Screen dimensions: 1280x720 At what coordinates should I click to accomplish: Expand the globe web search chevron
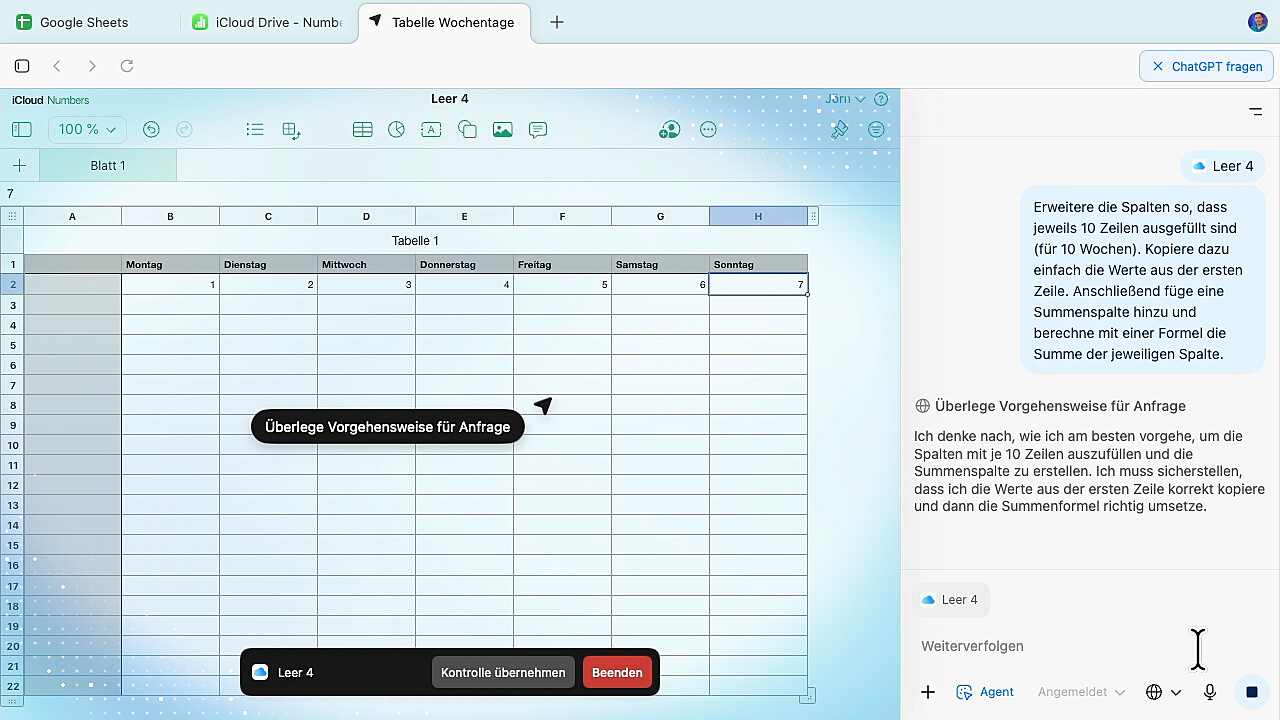[x=1176, y=692]
